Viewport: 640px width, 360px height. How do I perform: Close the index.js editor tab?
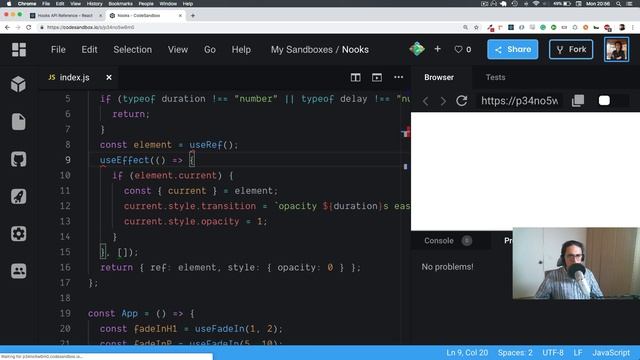pyautogui.click(x=109, y=77)
